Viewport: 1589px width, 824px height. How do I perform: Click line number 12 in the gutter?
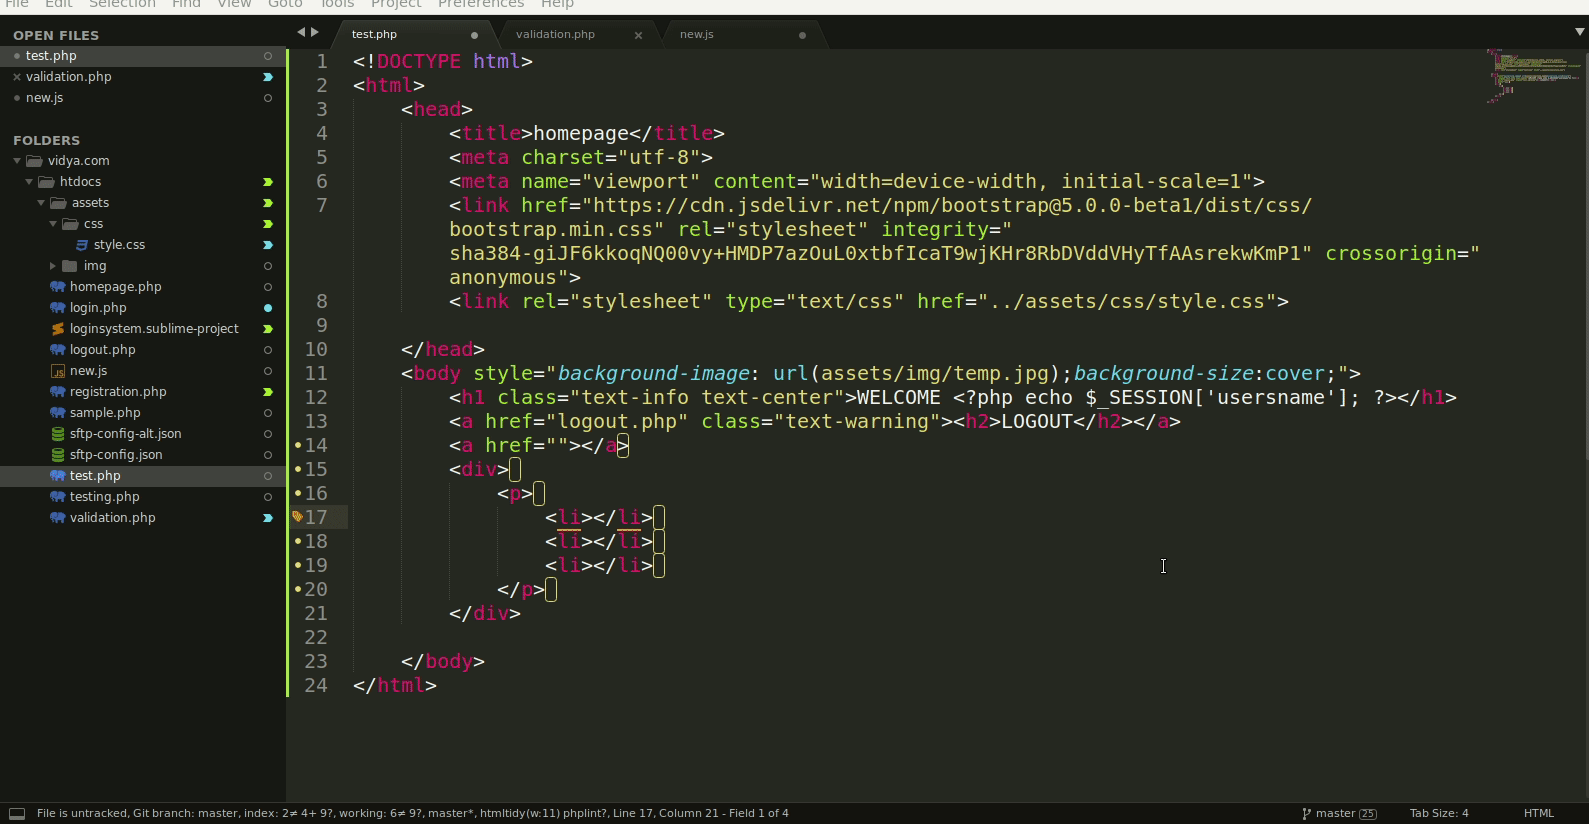(316, 397)
